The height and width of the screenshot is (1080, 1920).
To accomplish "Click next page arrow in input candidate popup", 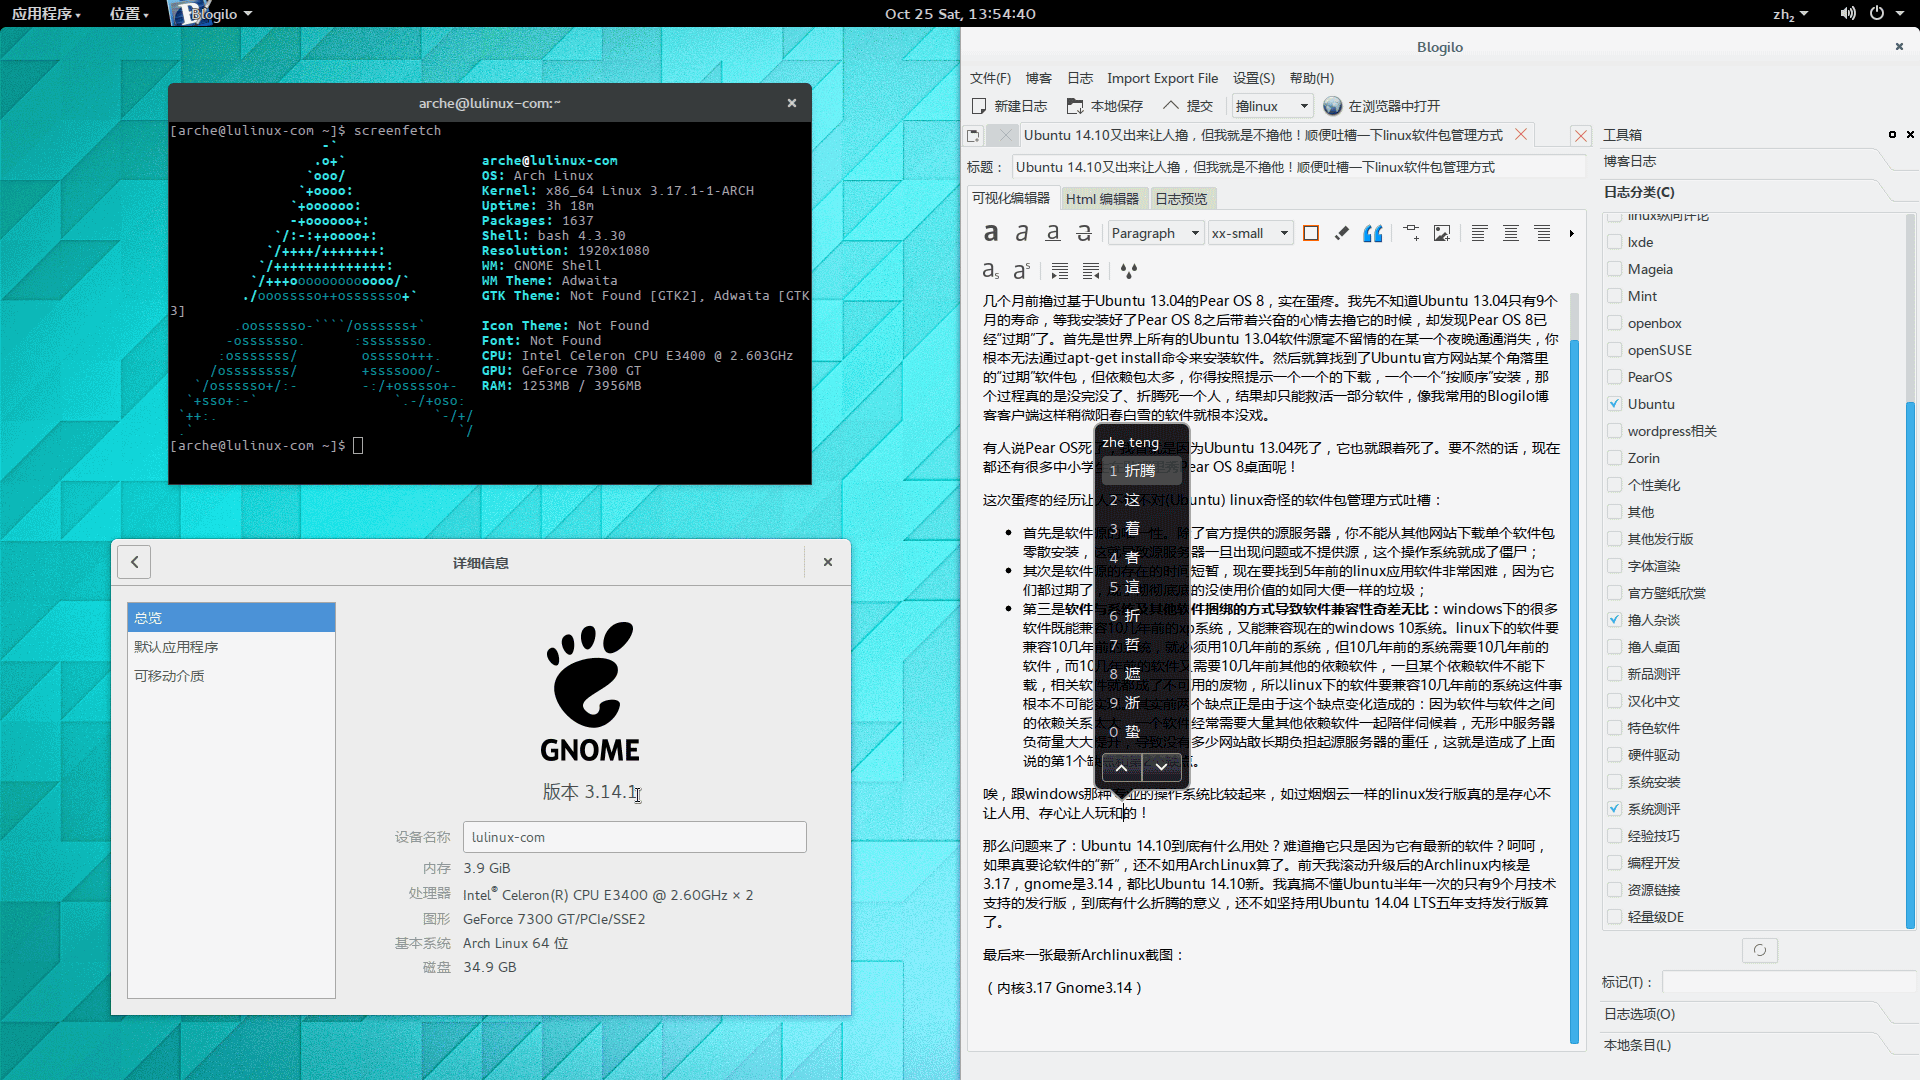I will 1161,767.
